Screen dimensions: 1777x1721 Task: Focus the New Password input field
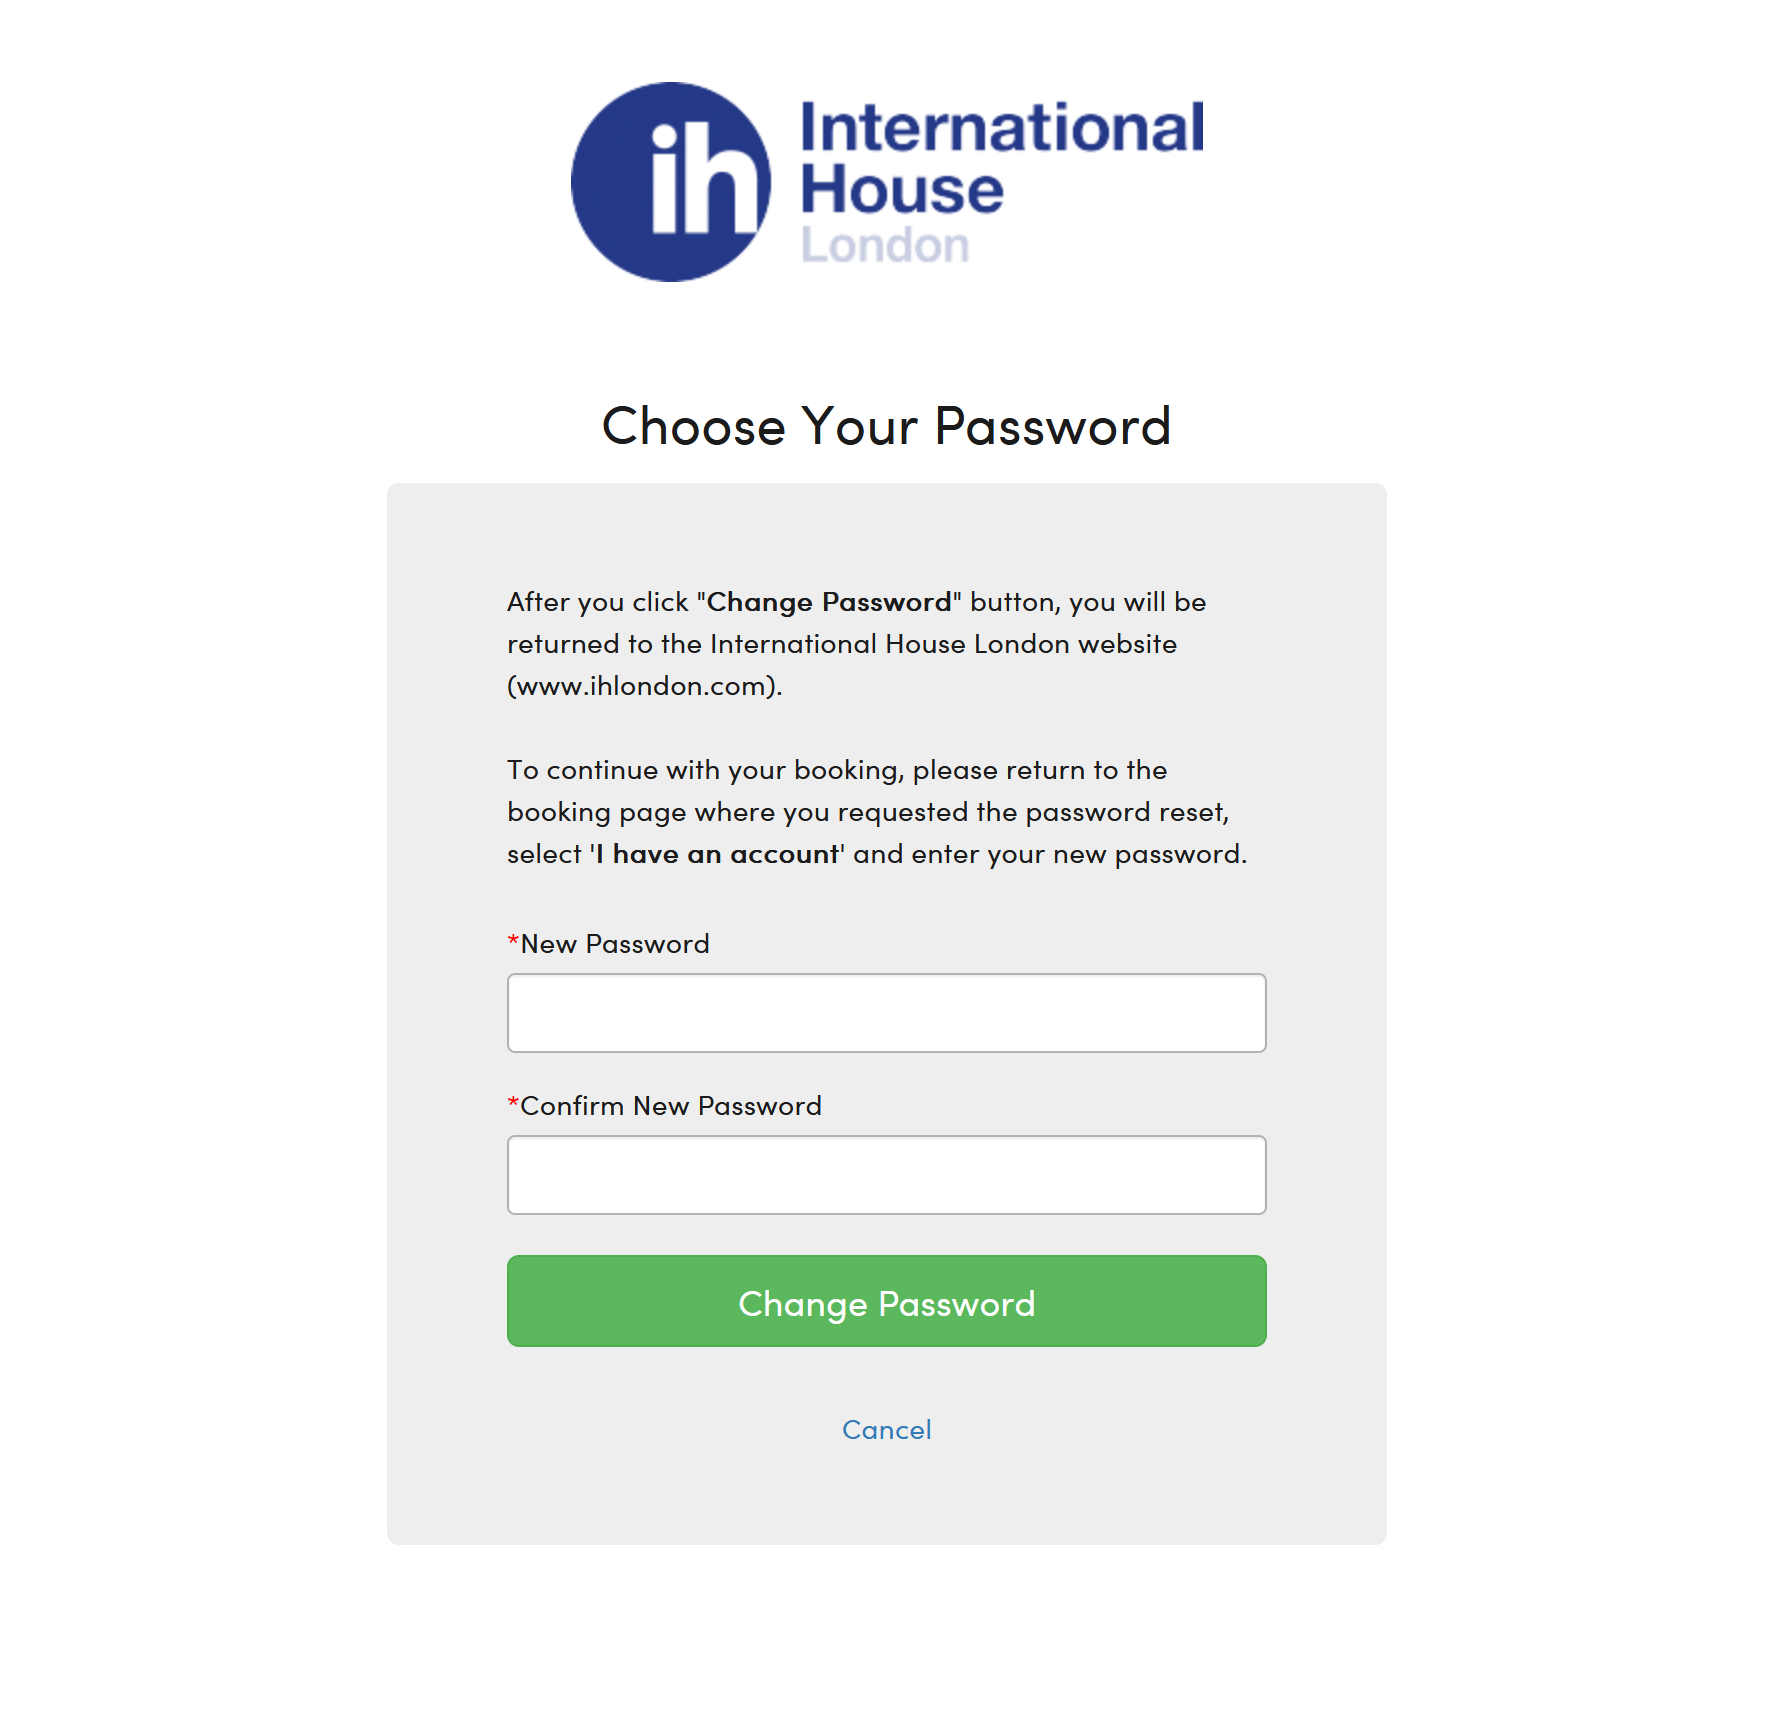pyautogui.click(x=886, y=1013)
